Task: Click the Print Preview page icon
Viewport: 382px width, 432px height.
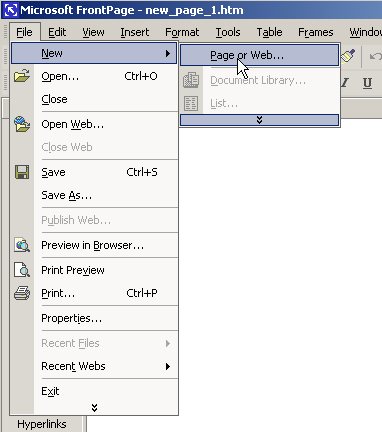Action: click(x=22, y=270)
